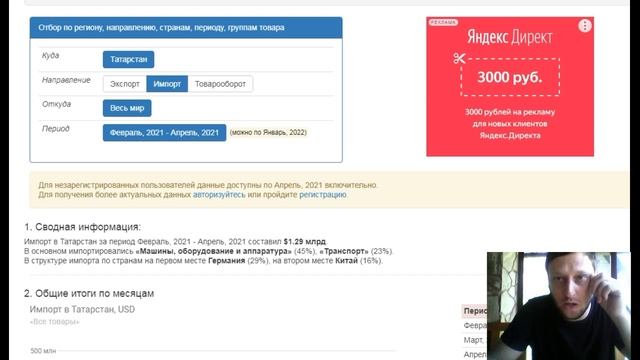The height and width of the screenshot is (360, 640).
Task: Open the period selector Февраль, 2021 - Апрель, 2021
Action: pos(164,133)
